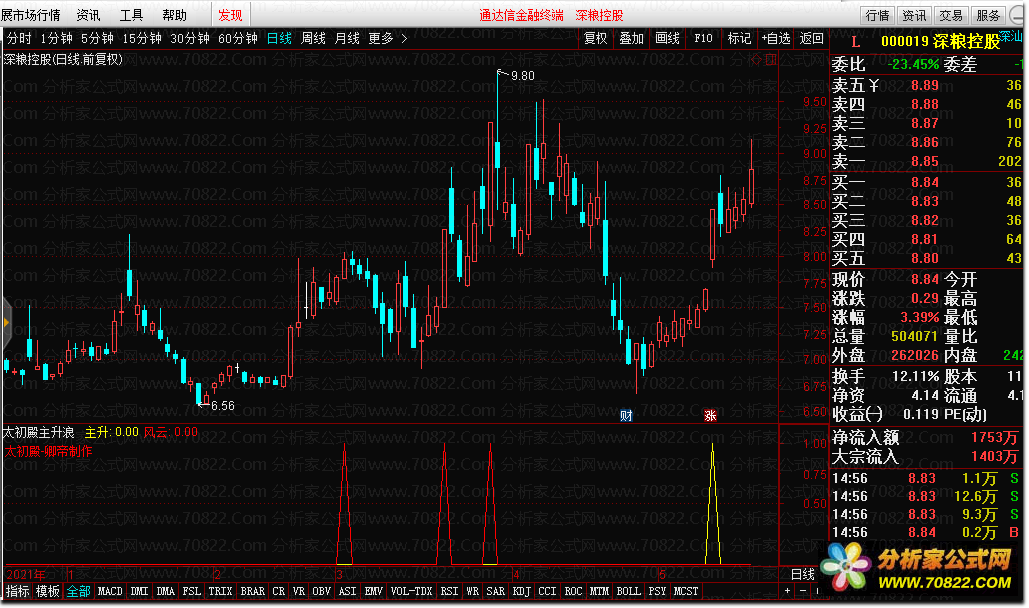Switch to the OBV indicator
The width and height of the screenshot is (1029, 608).
coord(322,591)
